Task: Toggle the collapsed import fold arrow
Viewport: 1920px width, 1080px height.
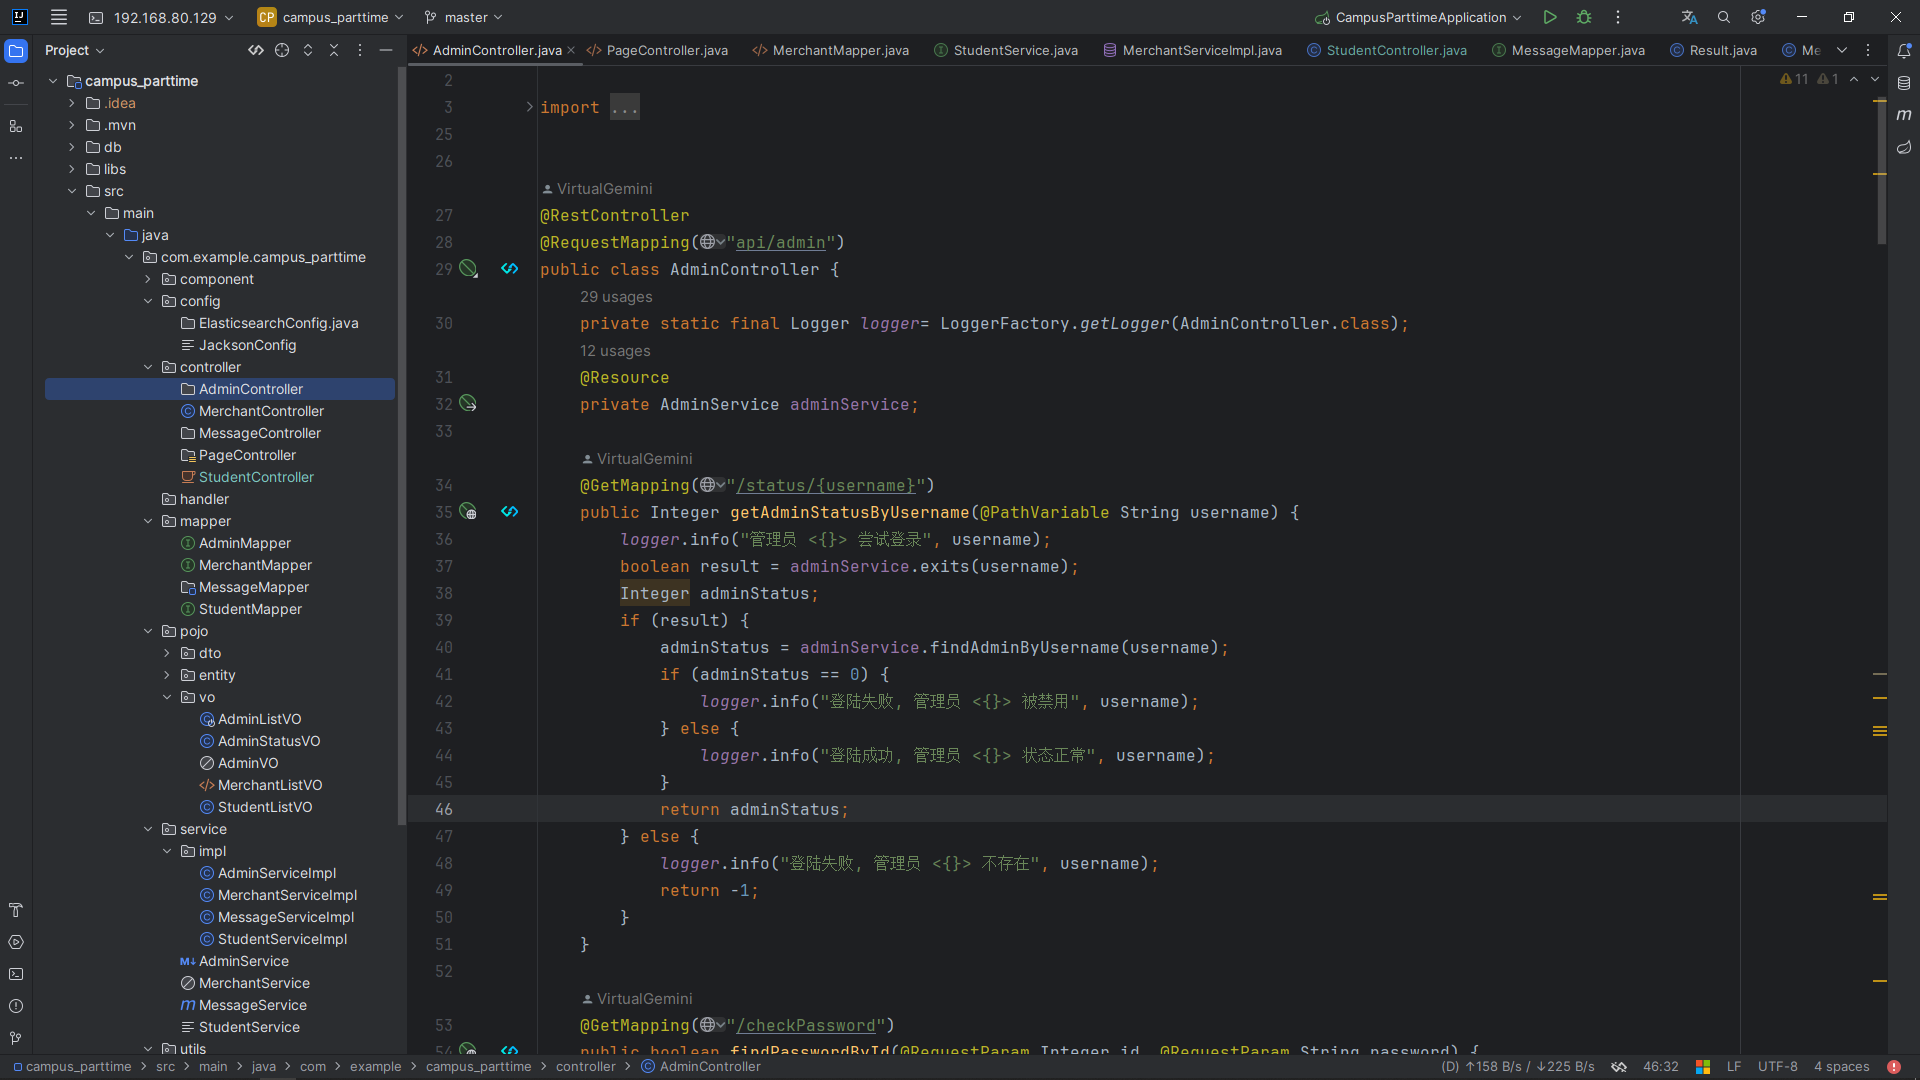Action: (529, 107)
